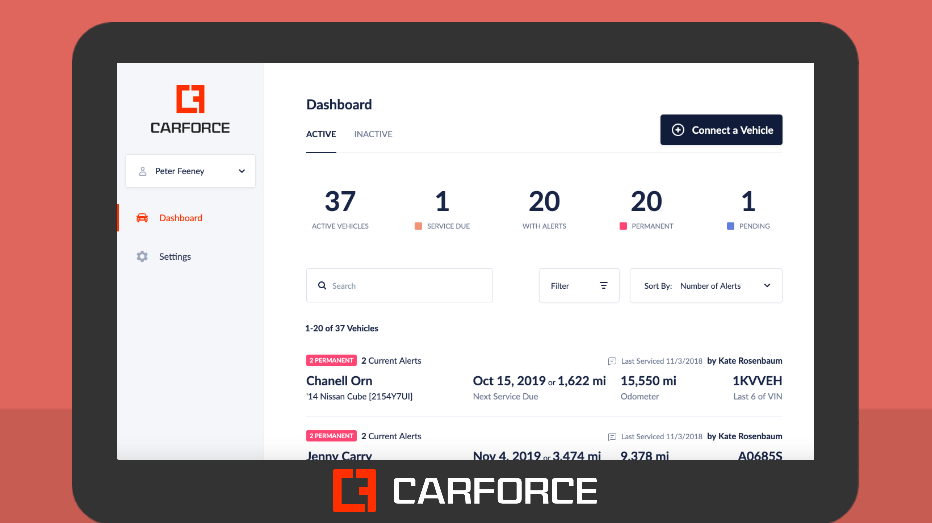
Task: Click the 20 Permanent stat
Action: click(646, 209)
